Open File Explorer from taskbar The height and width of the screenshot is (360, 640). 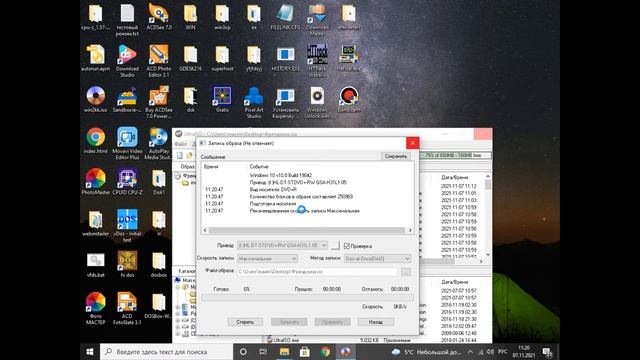(x=284, y=351)
